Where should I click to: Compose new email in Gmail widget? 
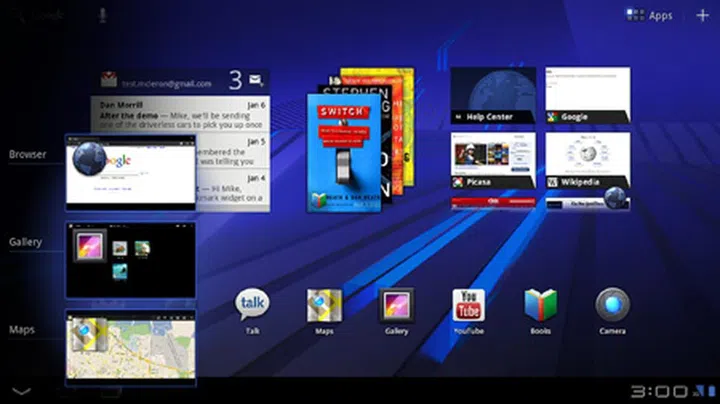(256, 80)
